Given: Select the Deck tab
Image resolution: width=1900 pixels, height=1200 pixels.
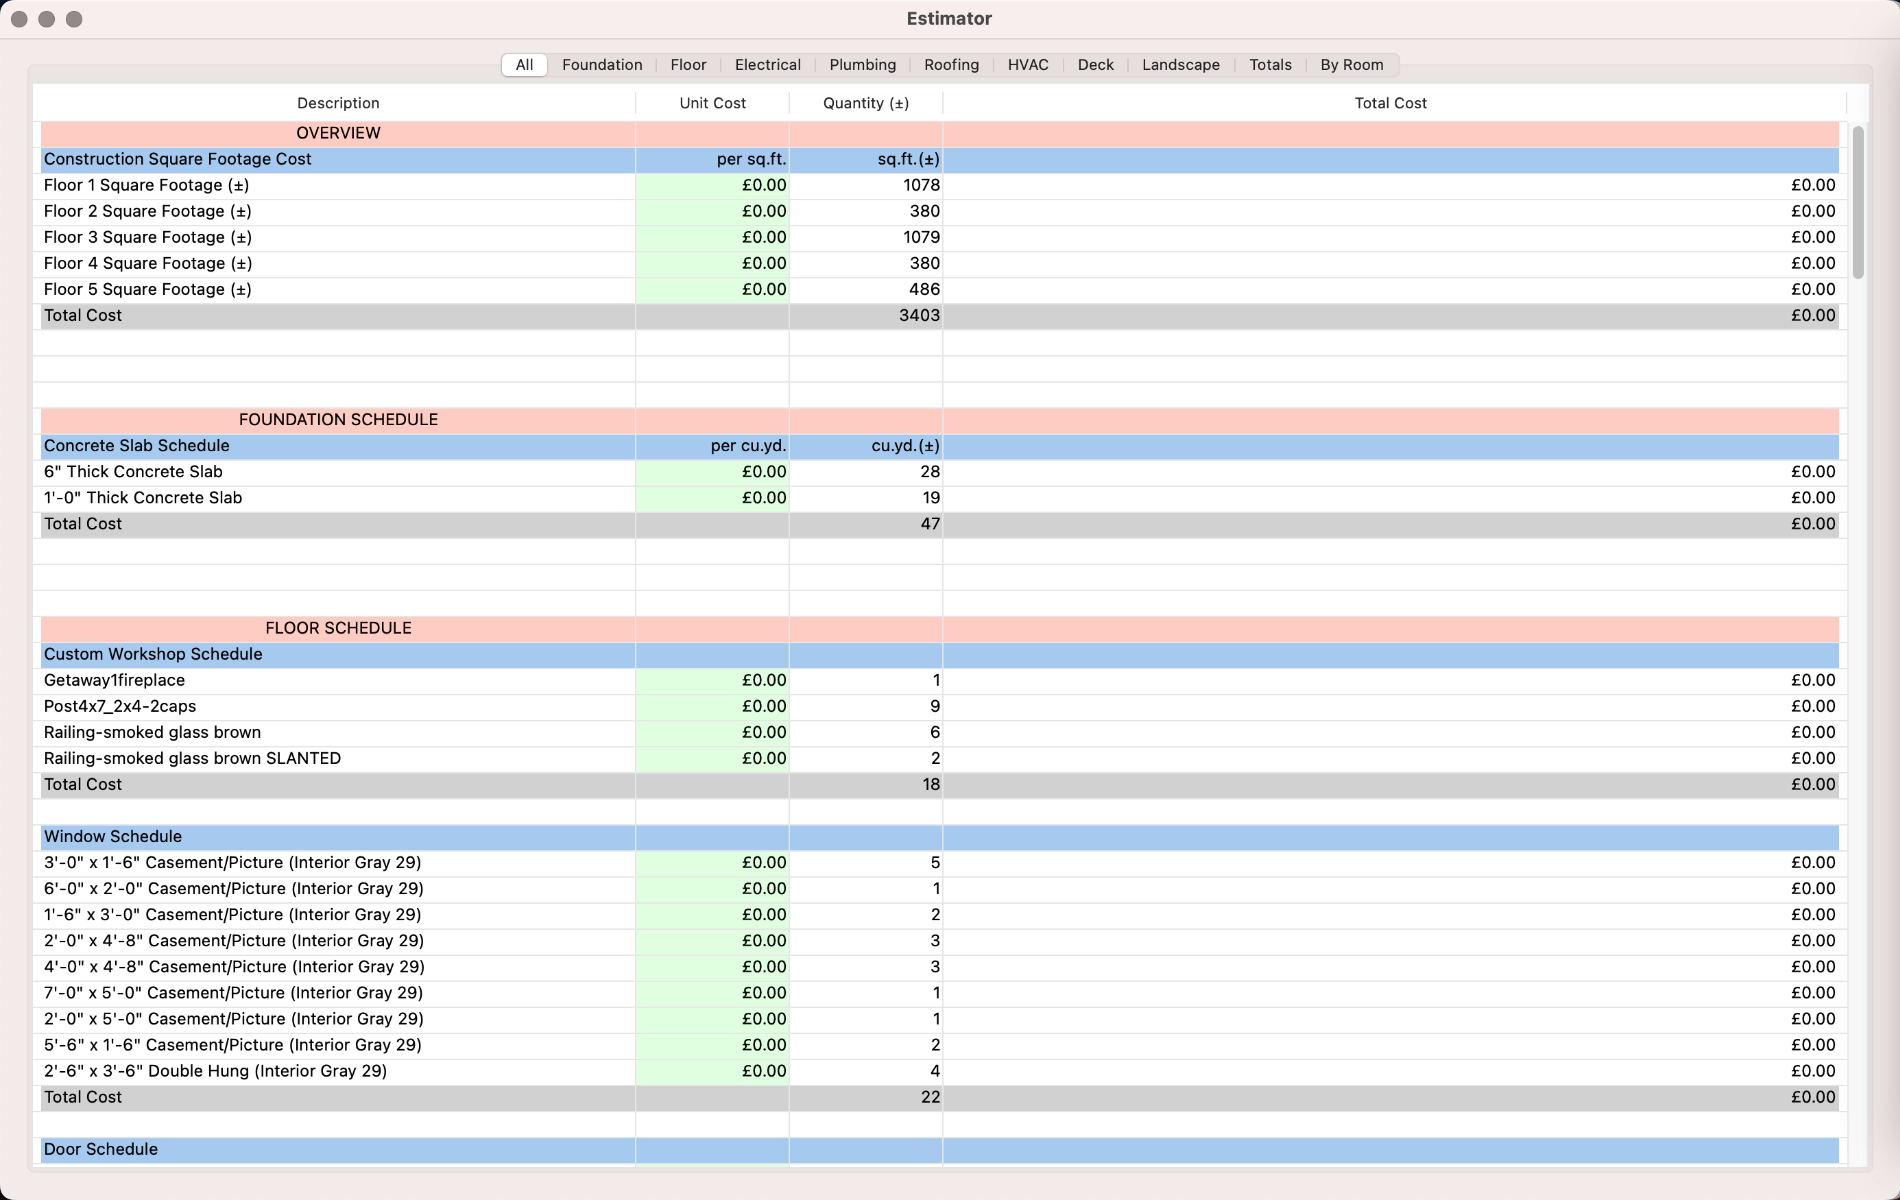Looking at the screenshot, I should 1095,64.
